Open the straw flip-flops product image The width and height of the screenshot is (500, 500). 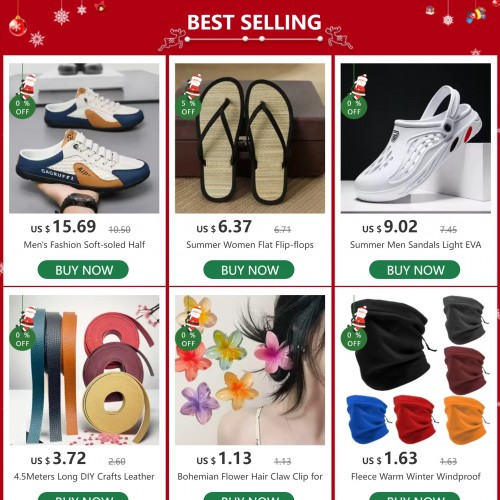coord(250,138)
